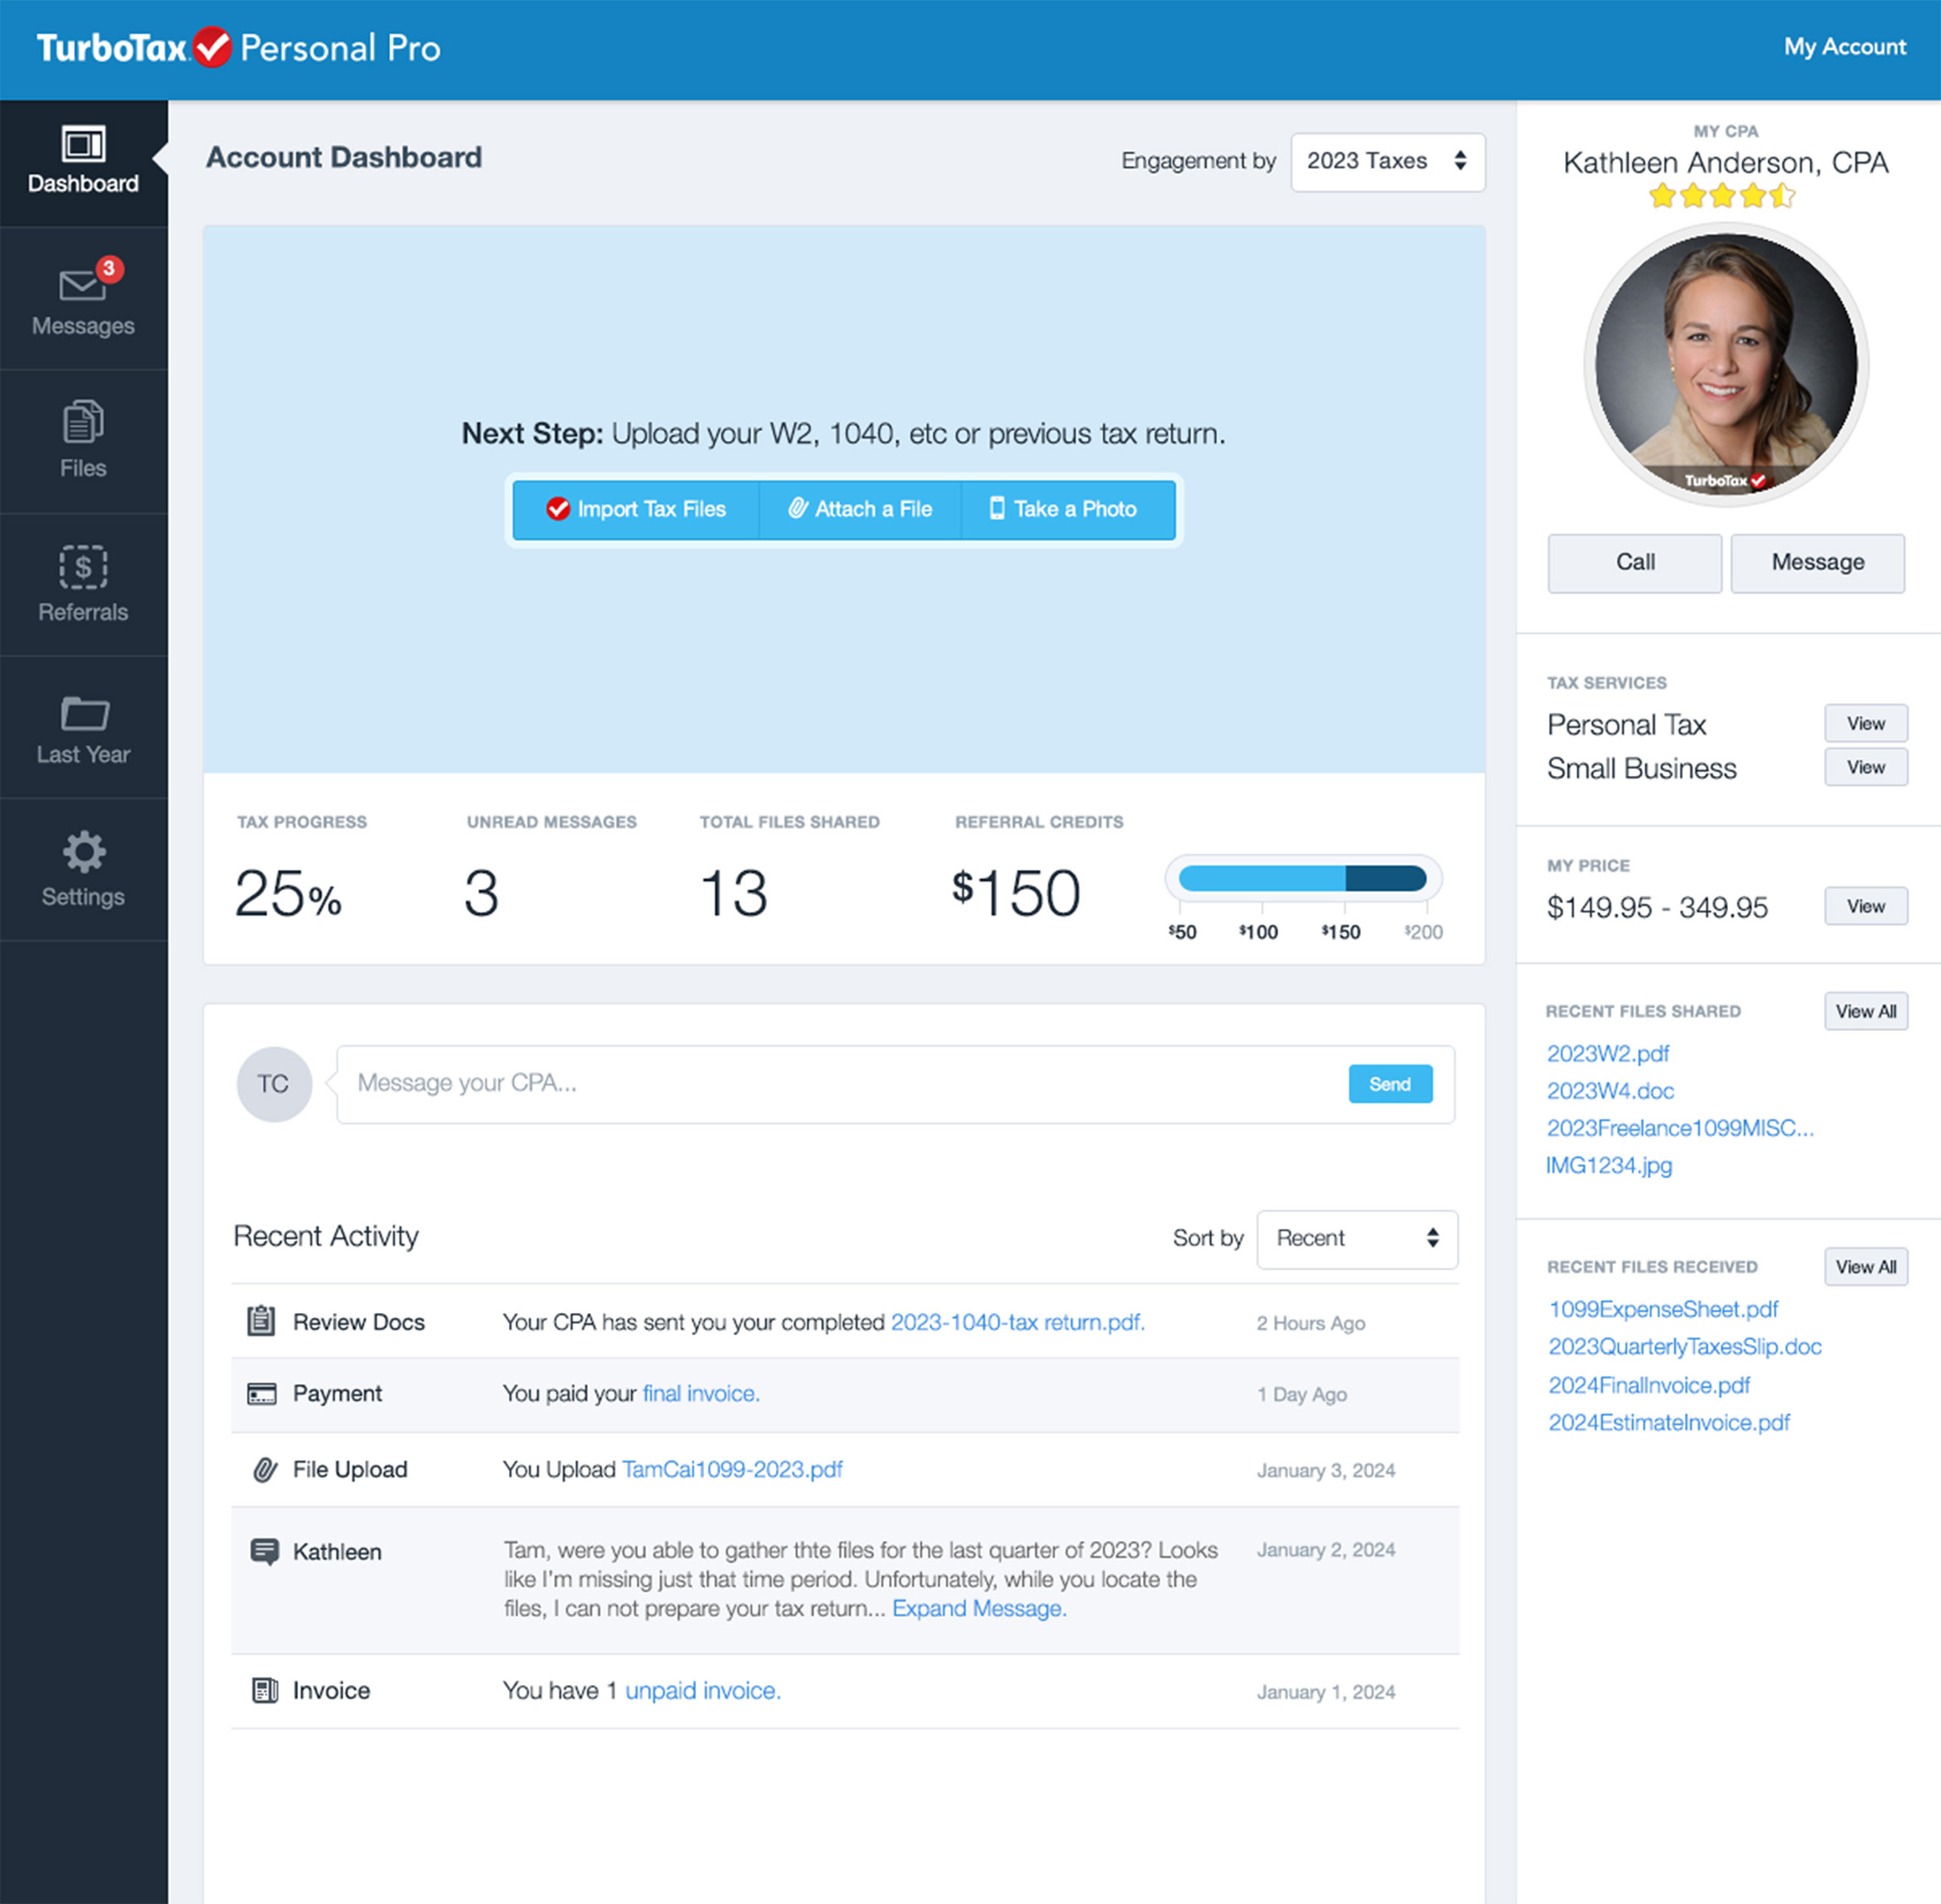Click Kathleen Anderson's profile photo

coord(1725,364)
